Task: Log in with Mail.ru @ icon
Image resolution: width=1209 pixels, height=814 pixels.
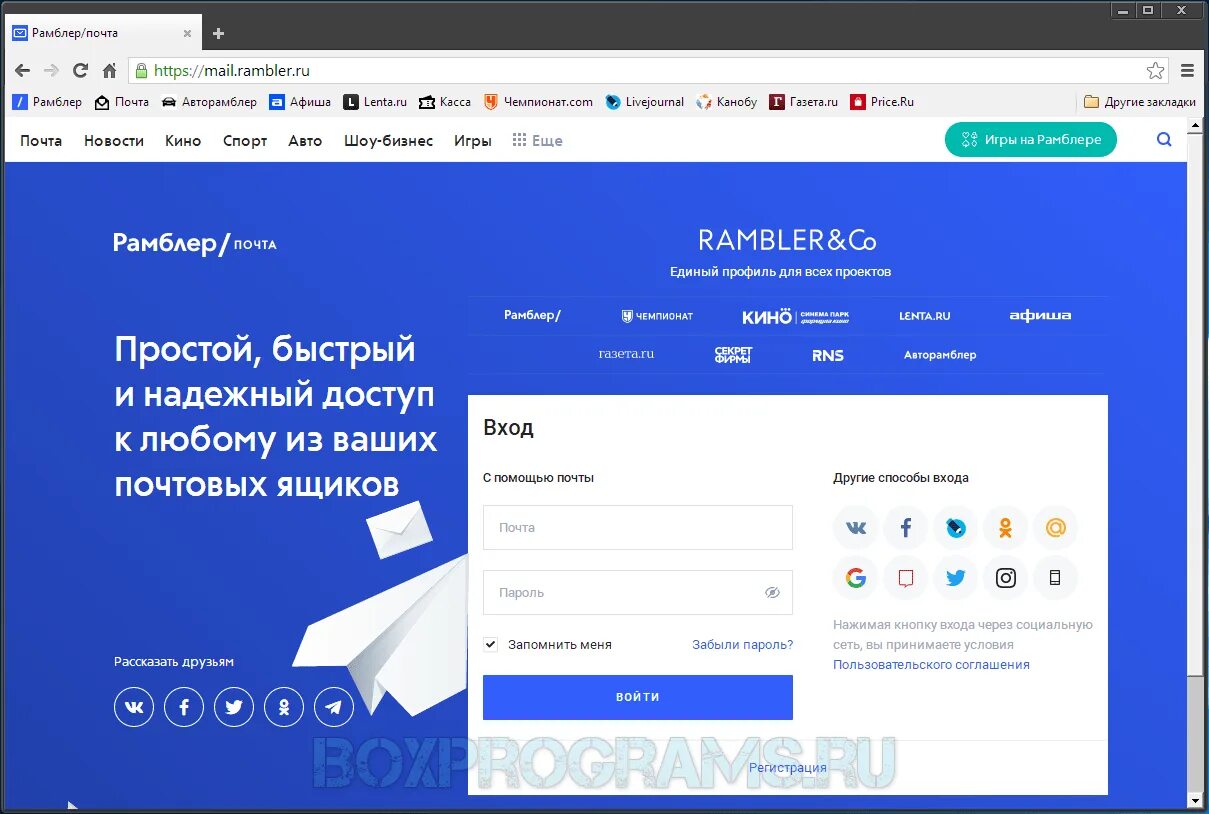Action: 1056,528
